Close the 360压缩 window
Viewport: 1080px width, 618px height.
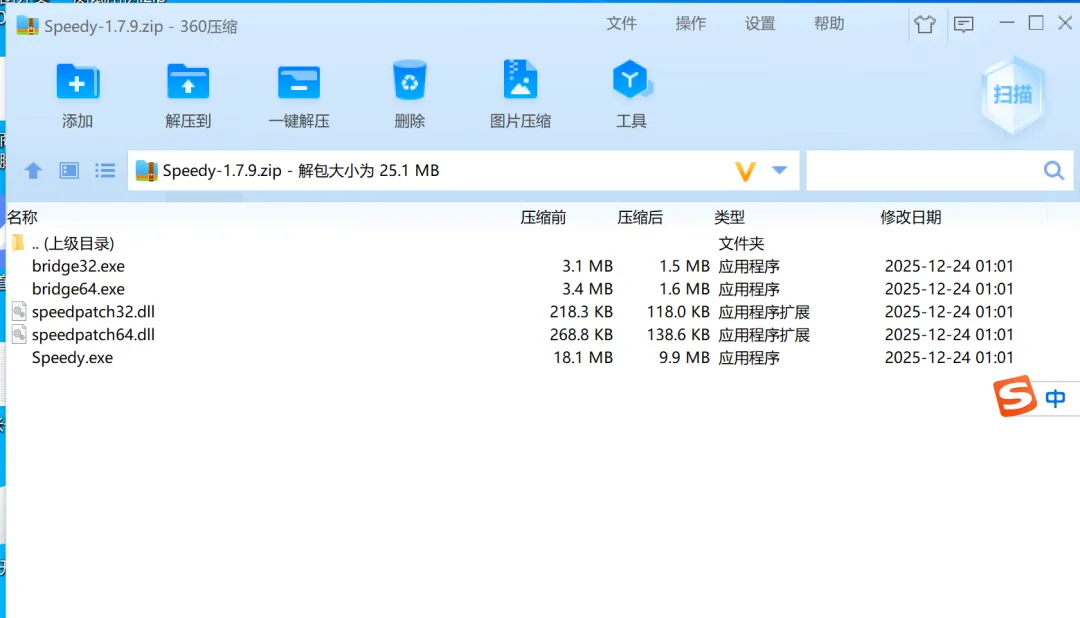pos(1065,23)
